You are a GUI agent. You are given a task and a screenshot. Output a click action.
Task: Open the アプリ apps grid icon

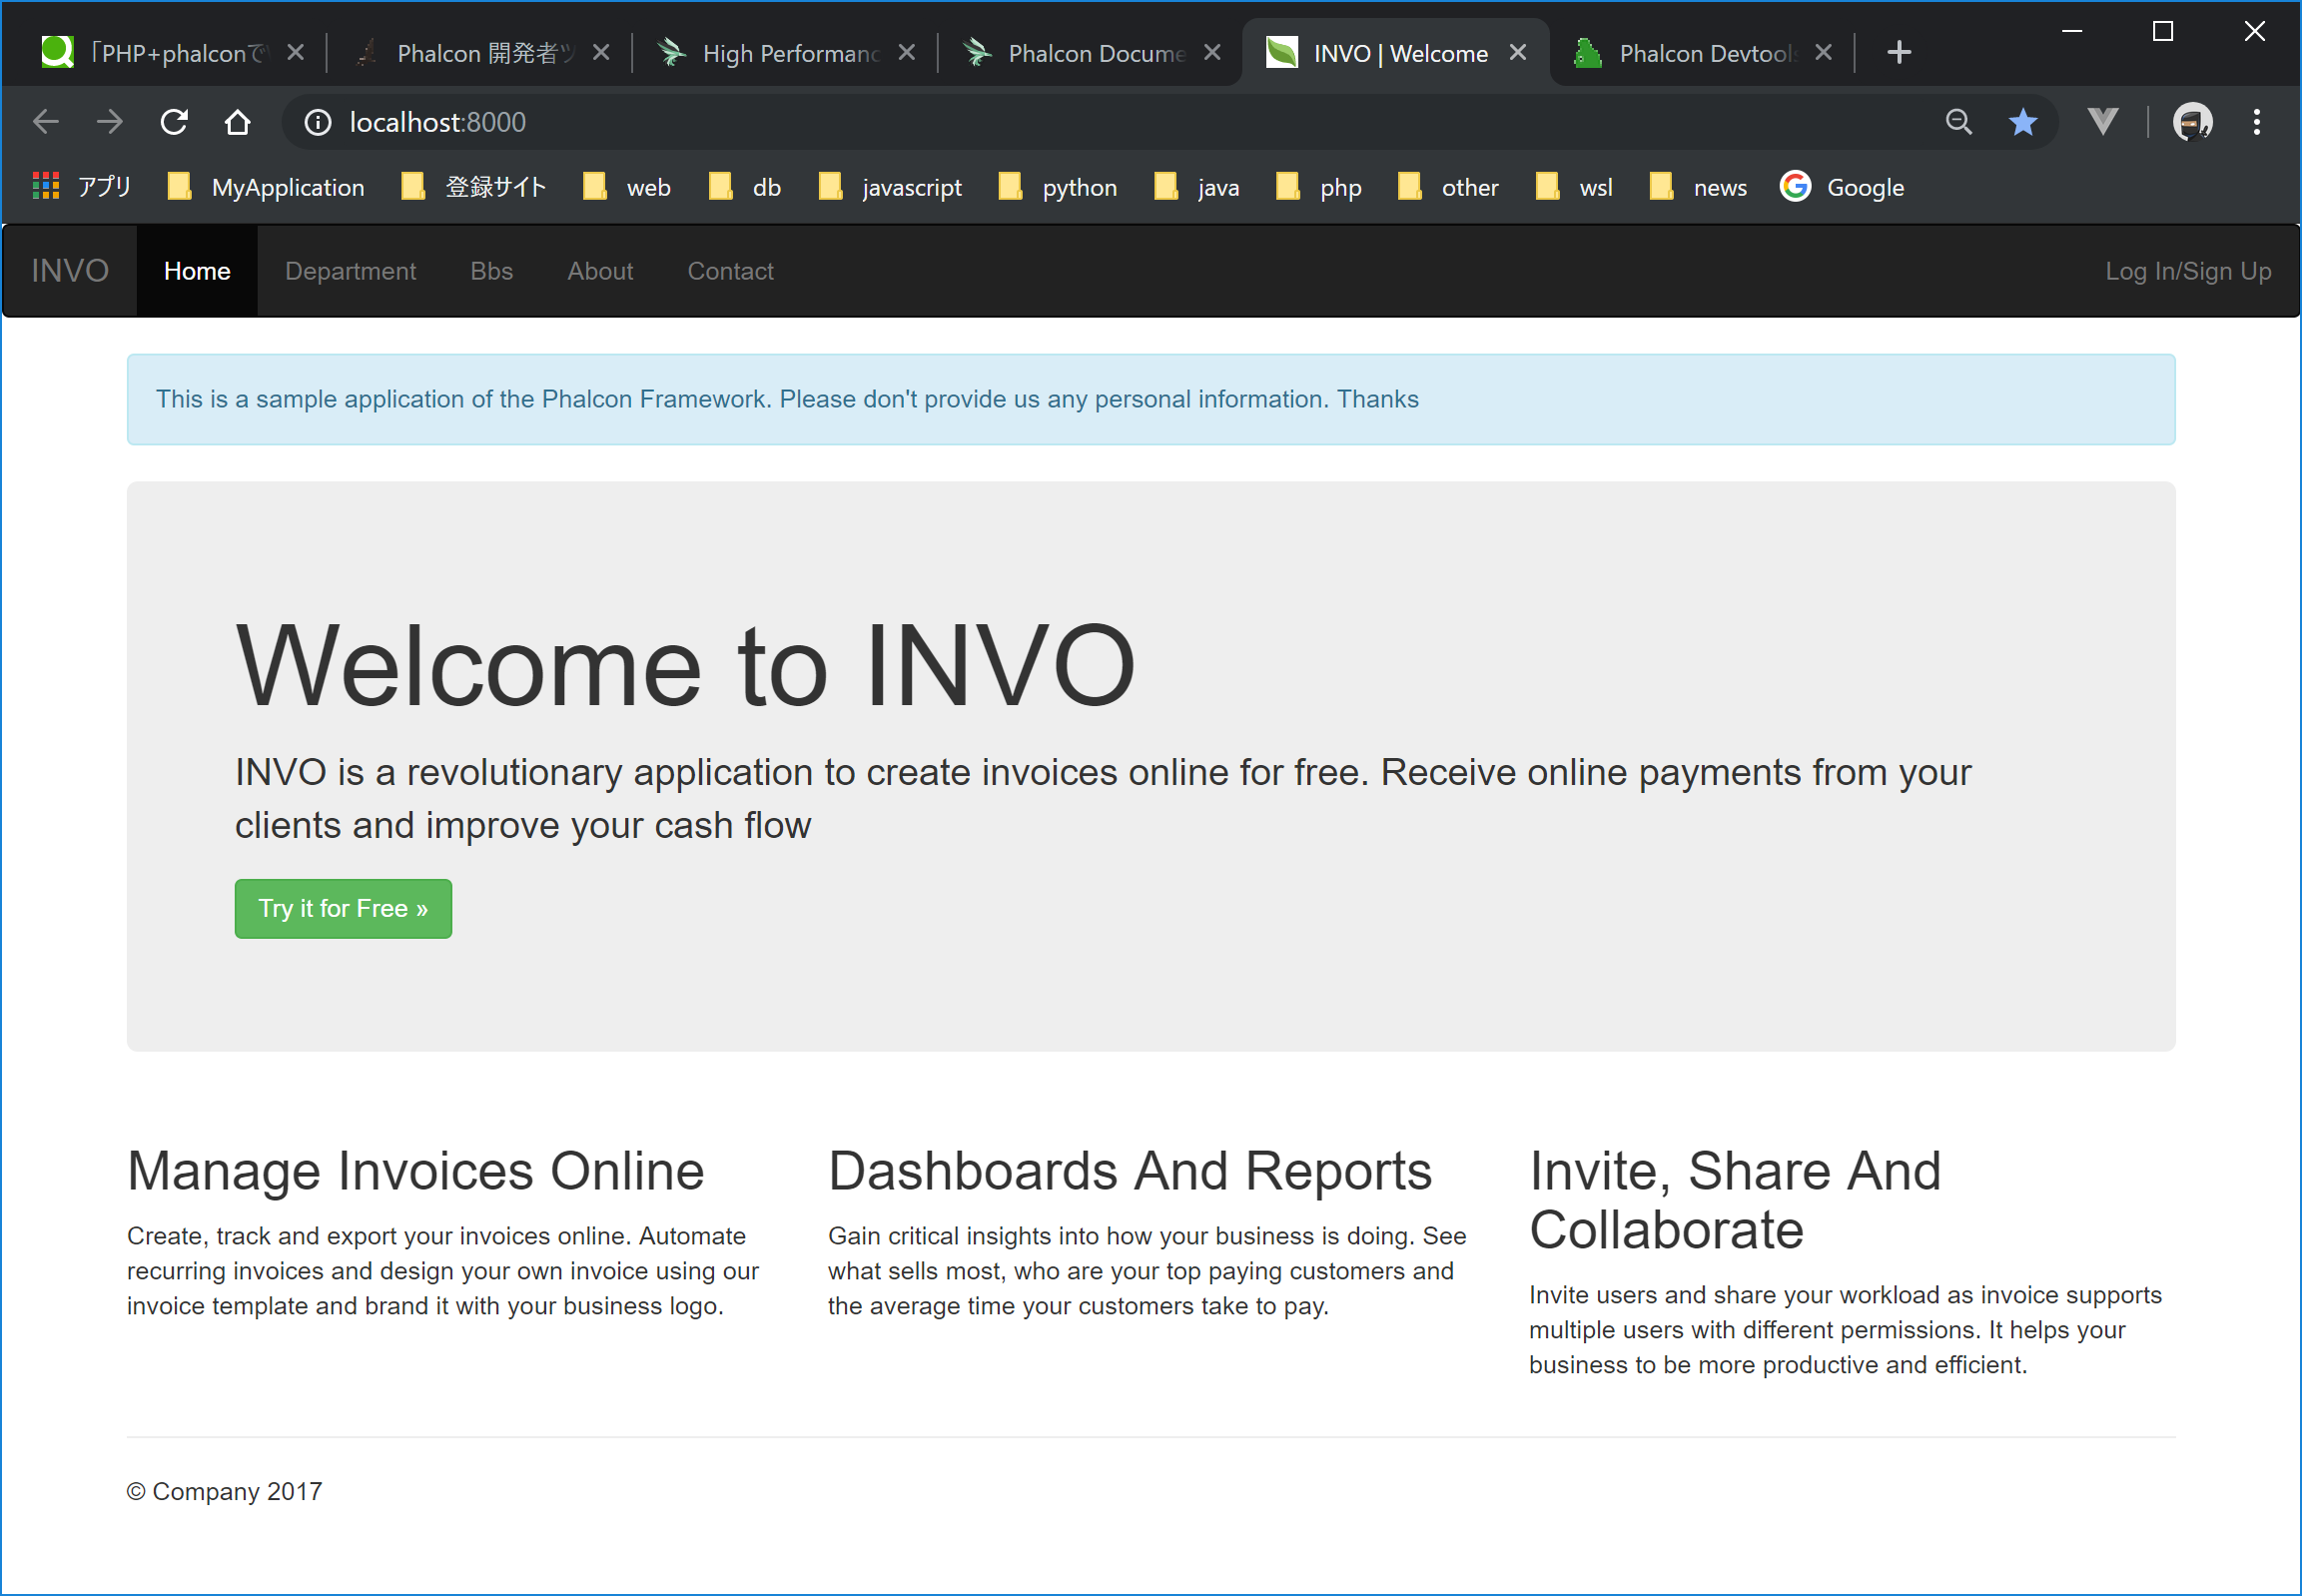click(46, 186)
